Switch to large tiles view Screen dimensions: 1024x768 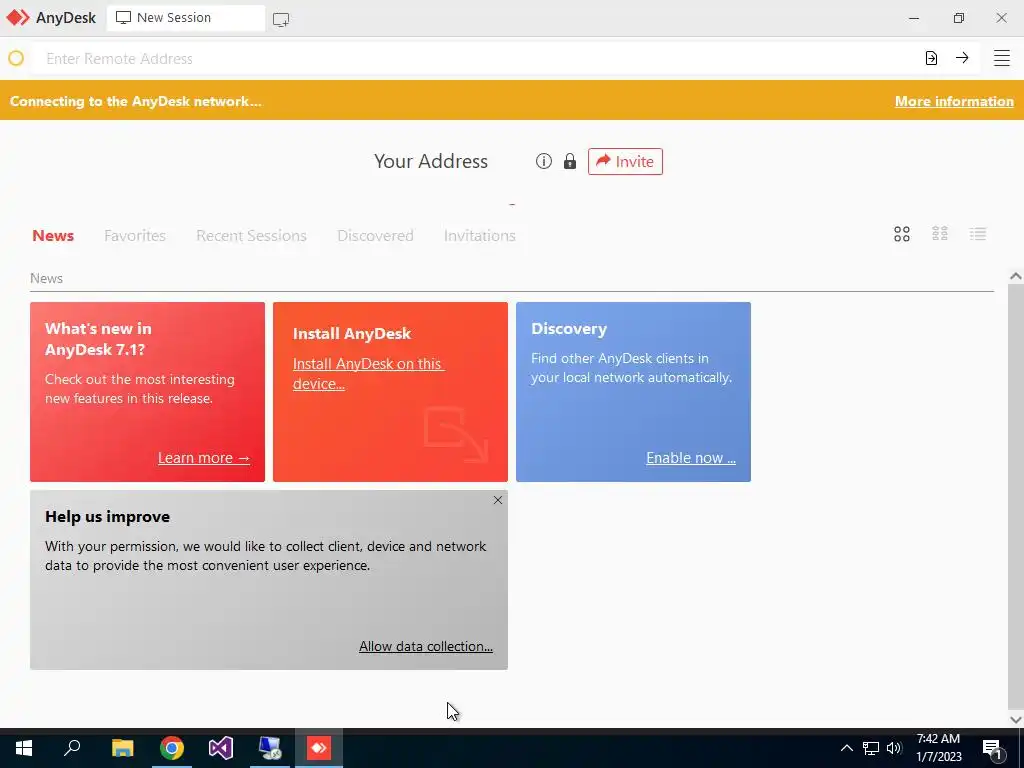coord(902,234)
